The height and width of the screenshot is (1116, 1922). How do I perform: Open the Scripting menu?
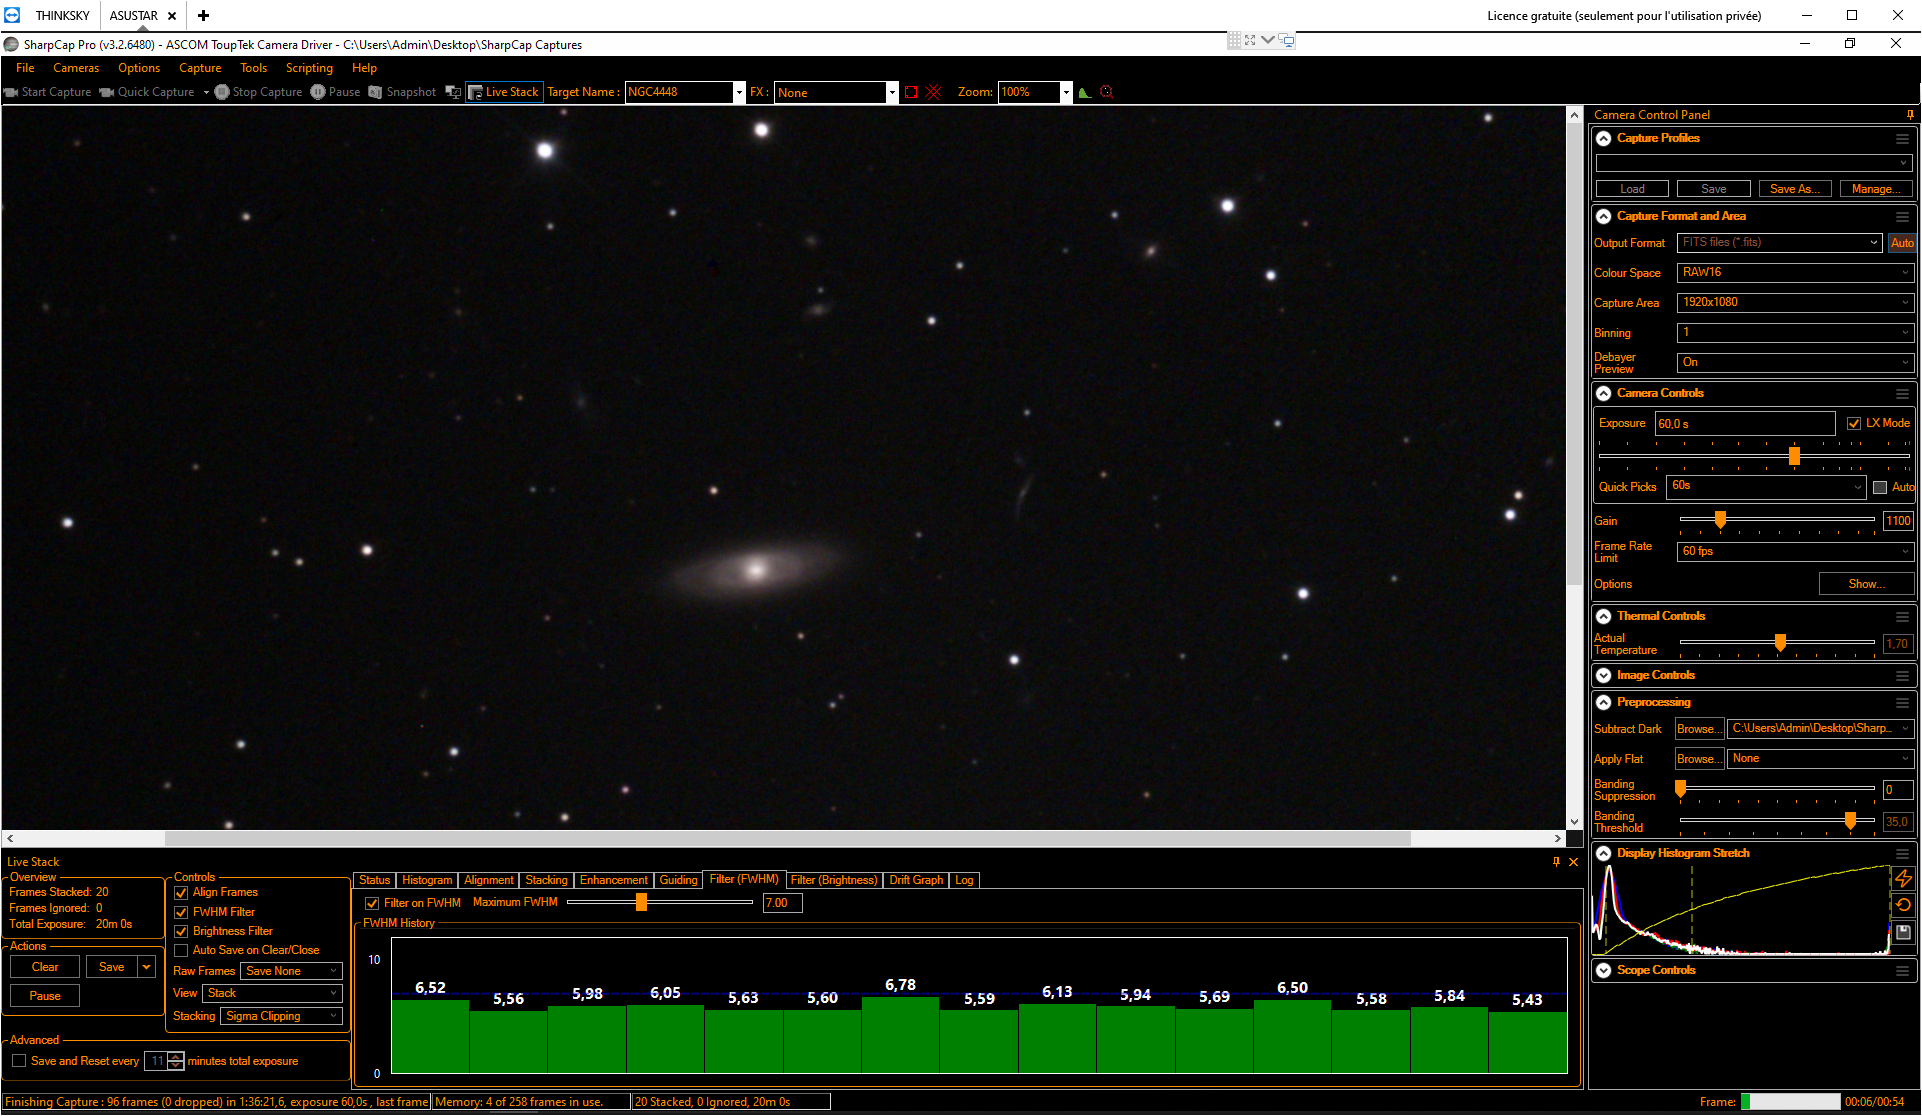point(309,68)
